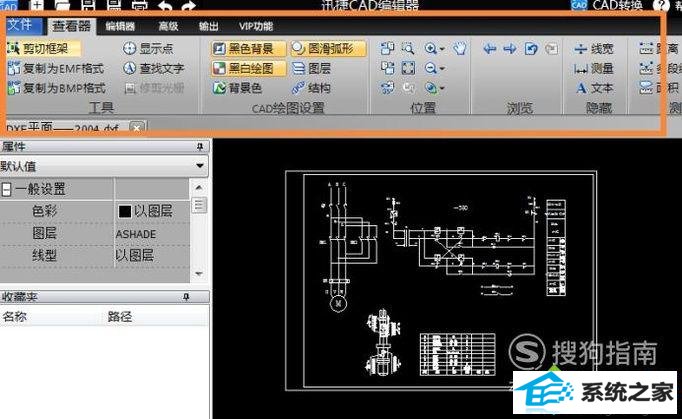Click the zoom in magnifier icon
The width and height of the screenshot is (682, 419).
[431, 48]
